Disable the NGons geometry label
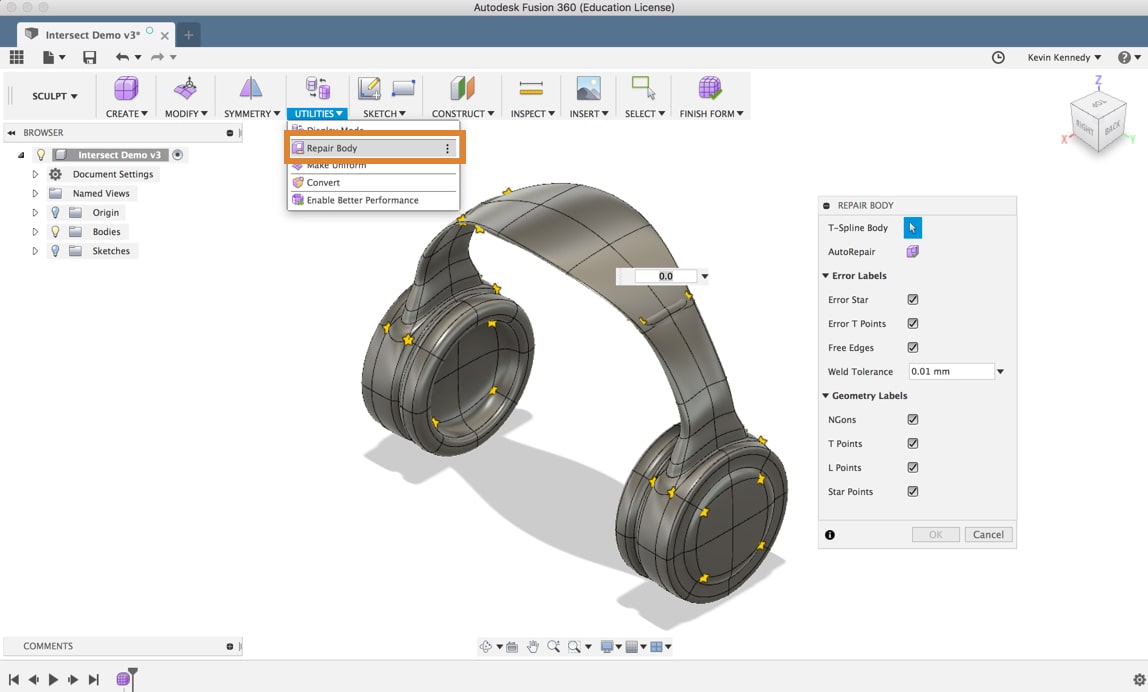 [x=911, y=419]
